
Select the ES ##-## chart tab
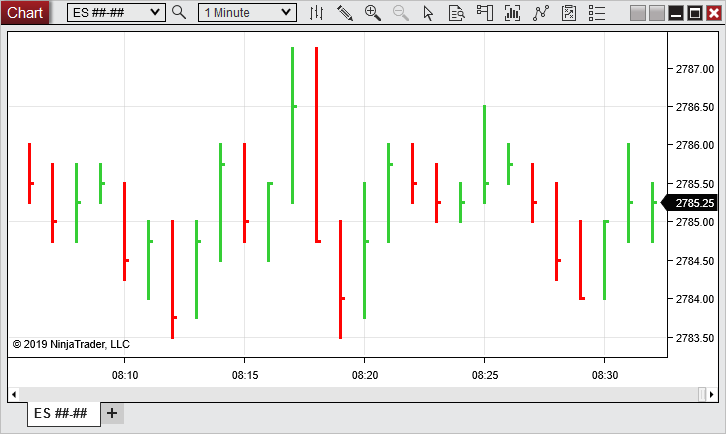click(x=61, y=413)
